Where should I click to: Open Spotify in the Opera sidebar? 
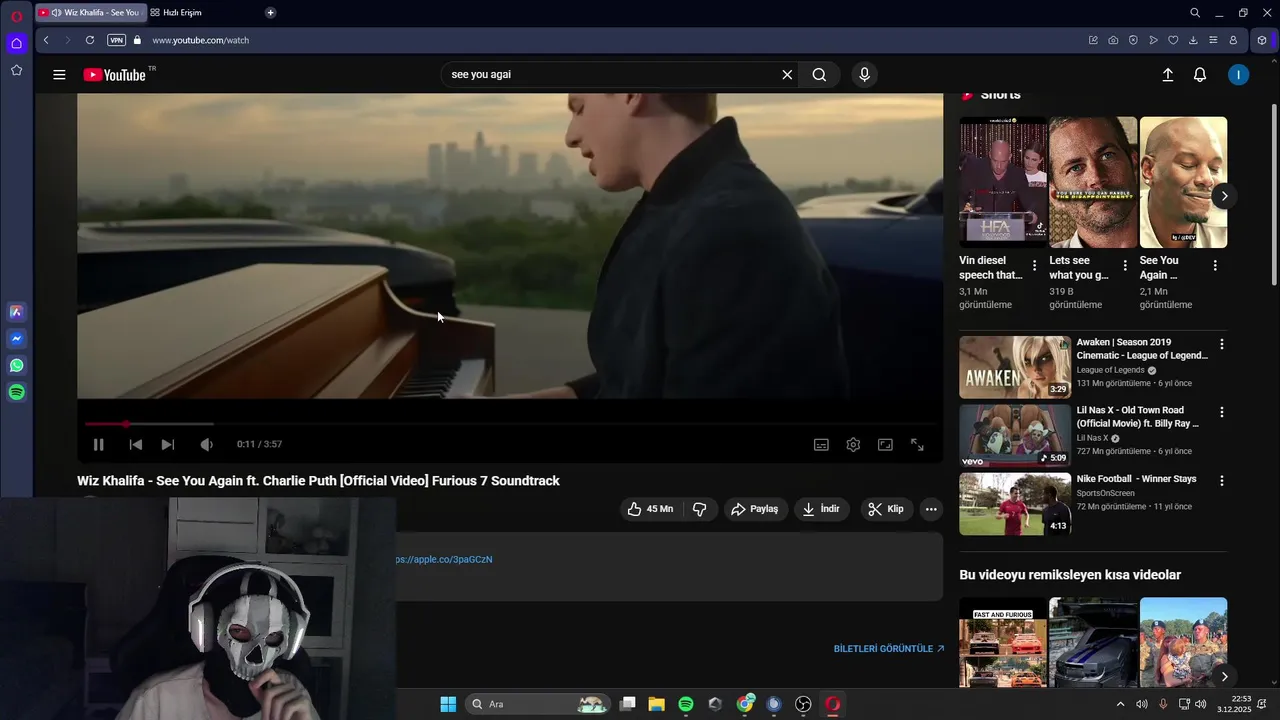(16, 393)
